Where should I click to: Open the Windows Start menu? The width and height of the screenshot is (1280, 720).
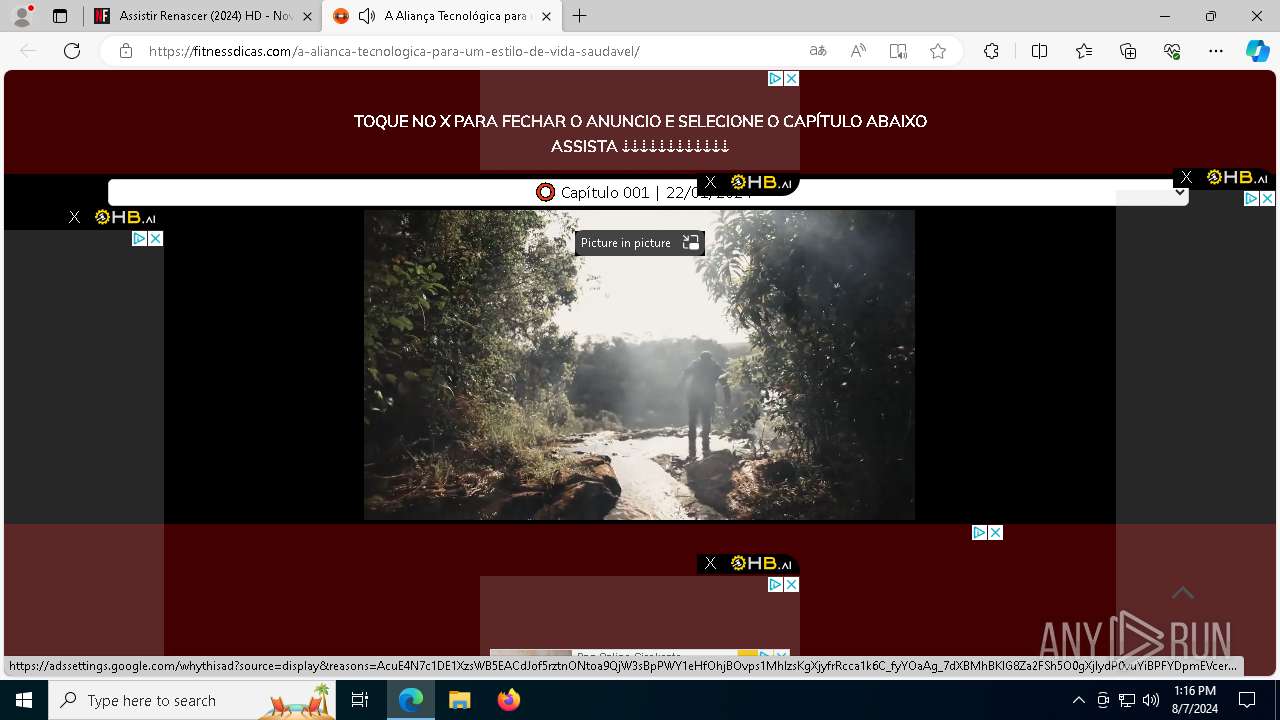pos(24,700)
